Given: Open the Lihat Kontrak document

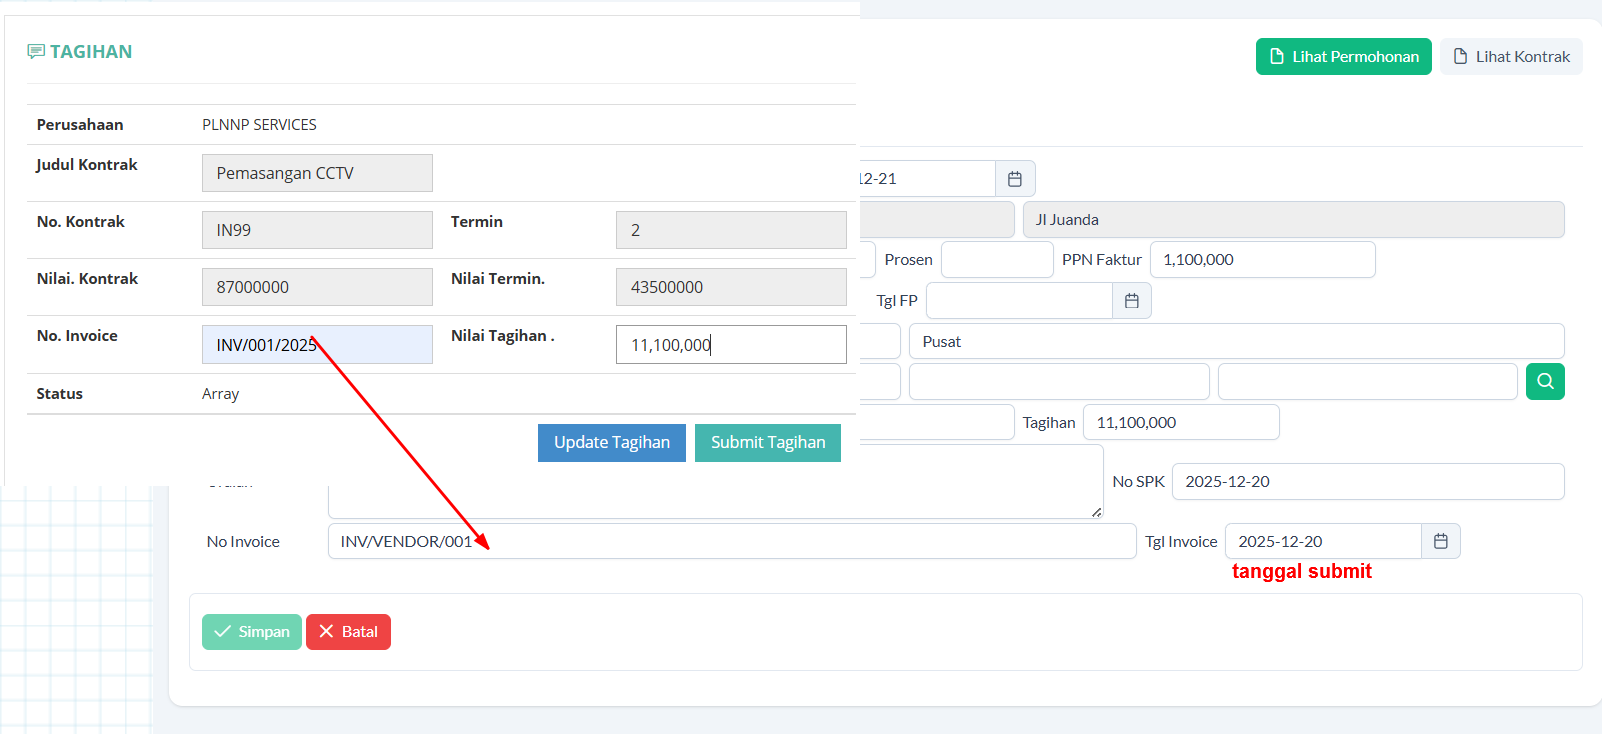Looking at the screenshot, I should pyautogui.click(x=1510, y=57).
